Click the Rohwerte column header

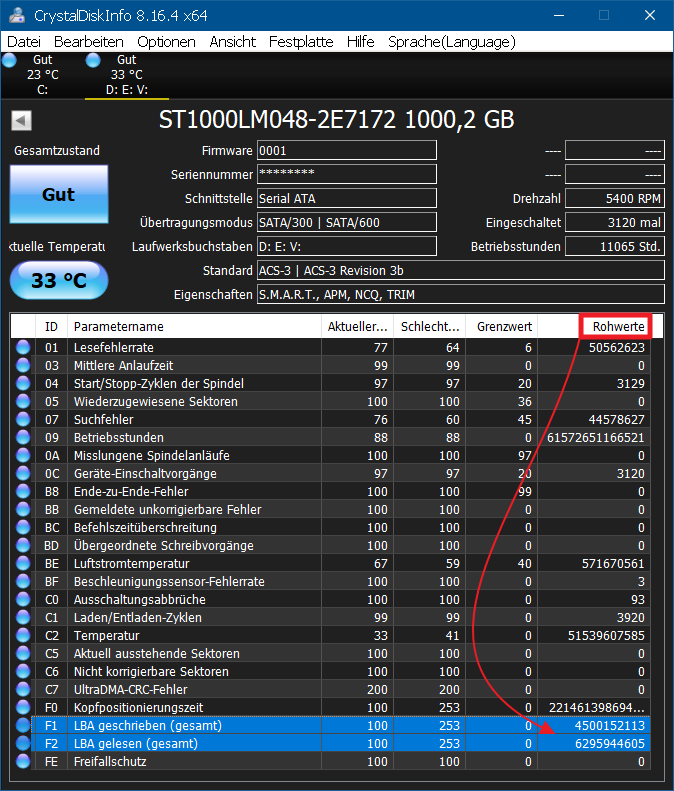594,326
